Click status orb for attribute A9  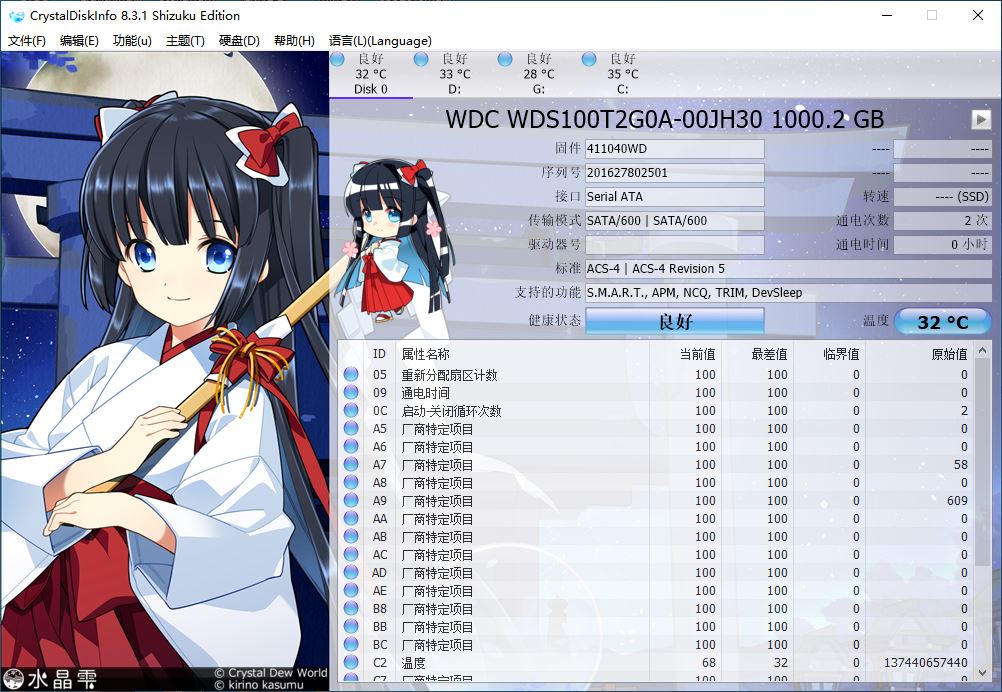click(351, 500)
